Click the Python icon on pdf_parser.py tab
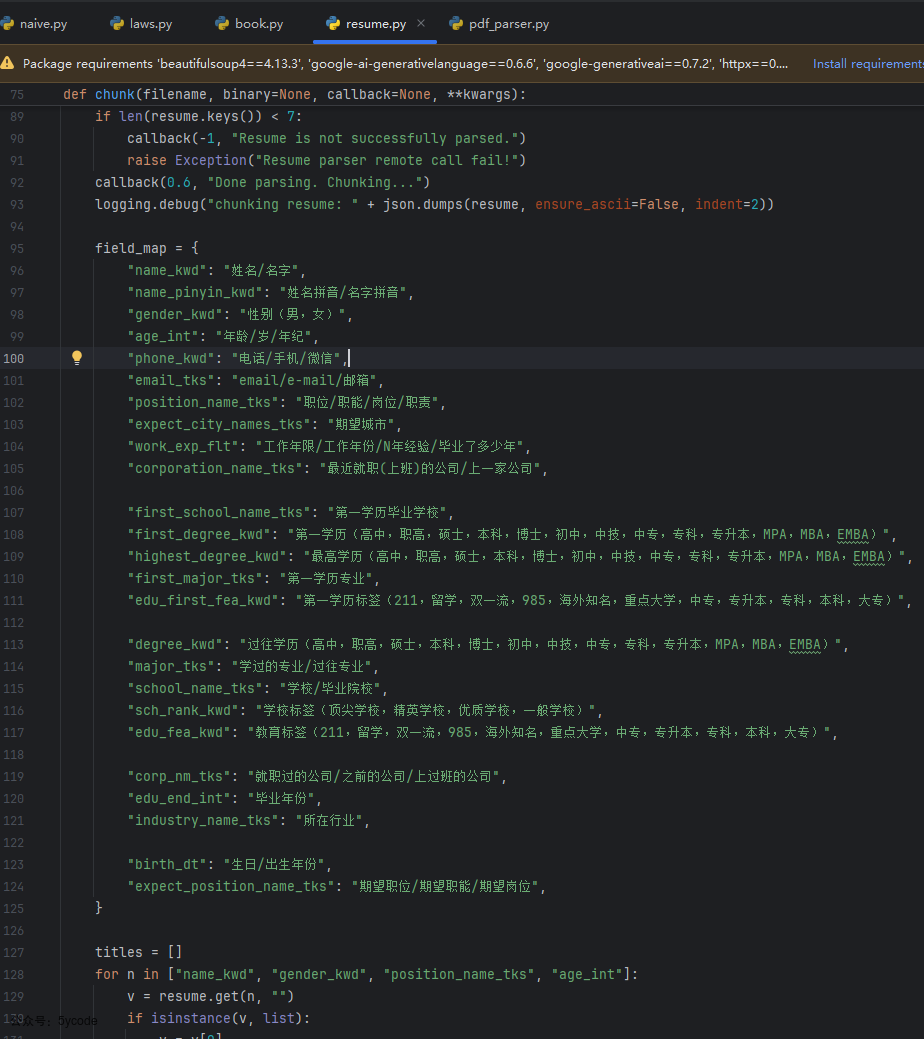 pos(456,24)
